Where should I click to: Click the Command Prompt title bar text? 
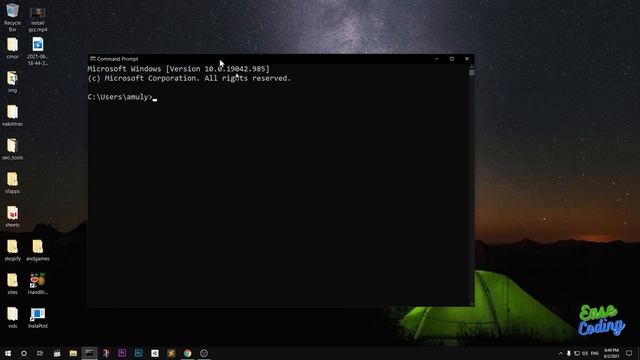click(118, 59)
